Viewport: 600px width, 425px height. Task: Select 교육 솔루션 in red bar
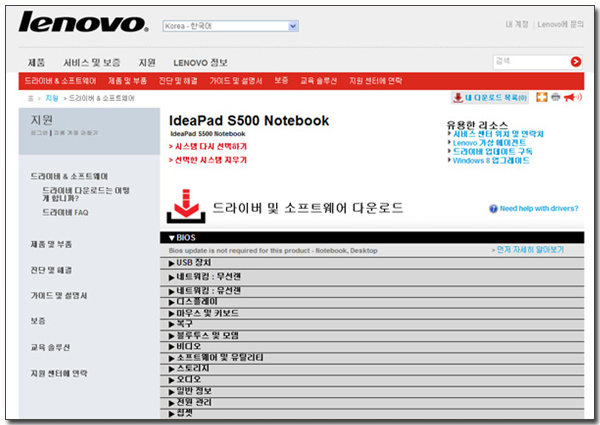tap(318, 81)
